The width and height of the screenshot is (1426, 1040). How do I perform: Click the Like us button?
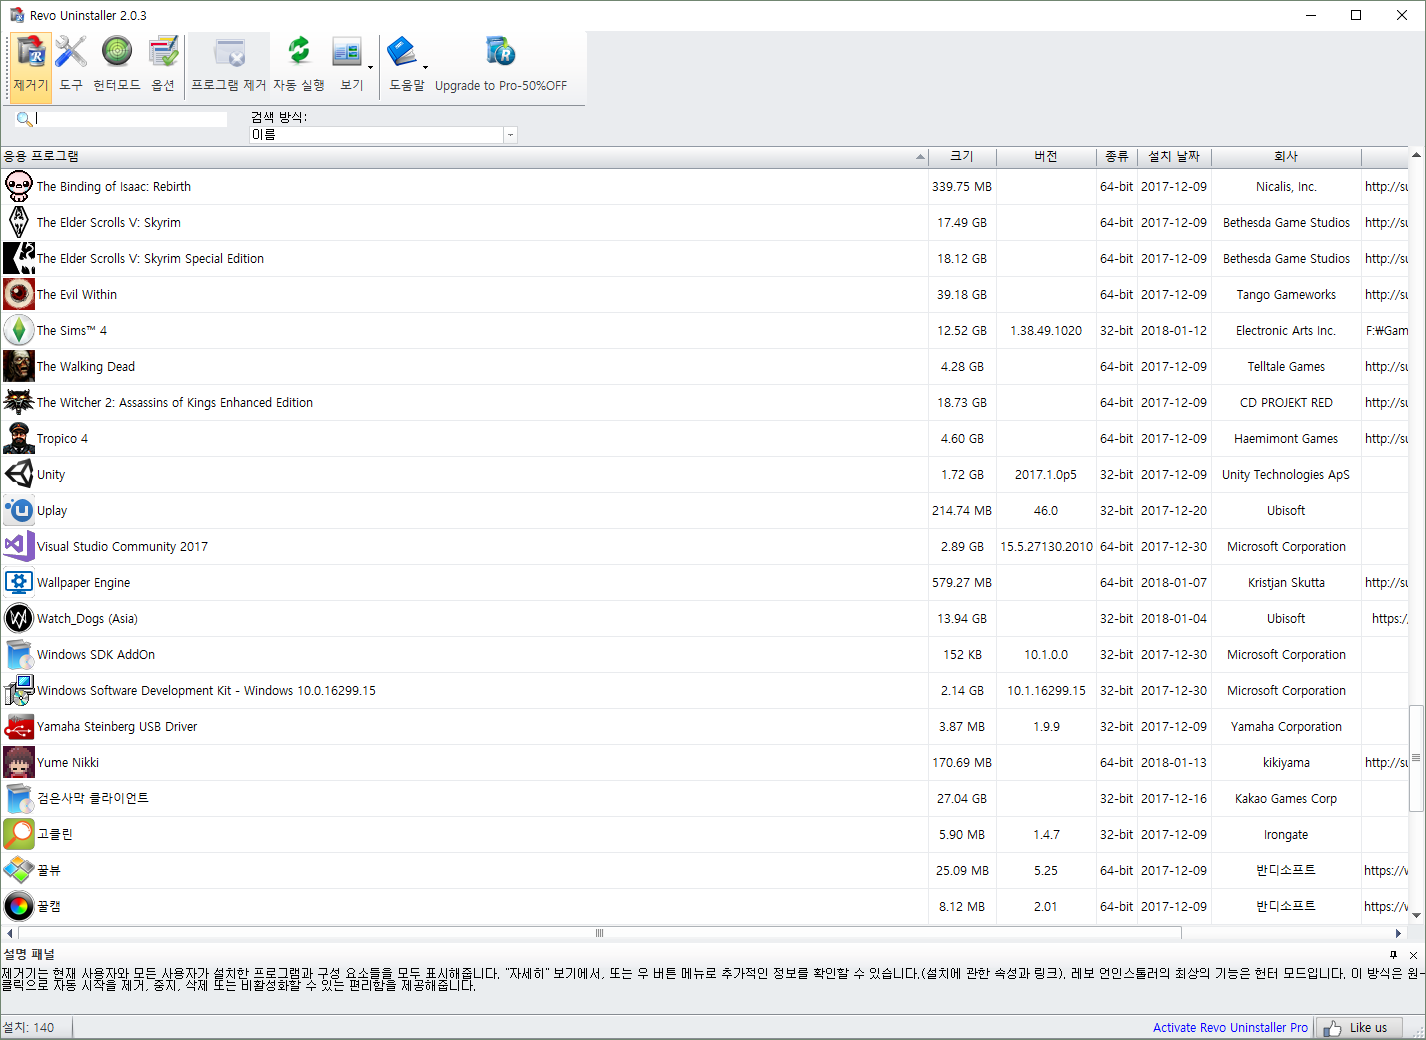(x=1359, y=1028)
